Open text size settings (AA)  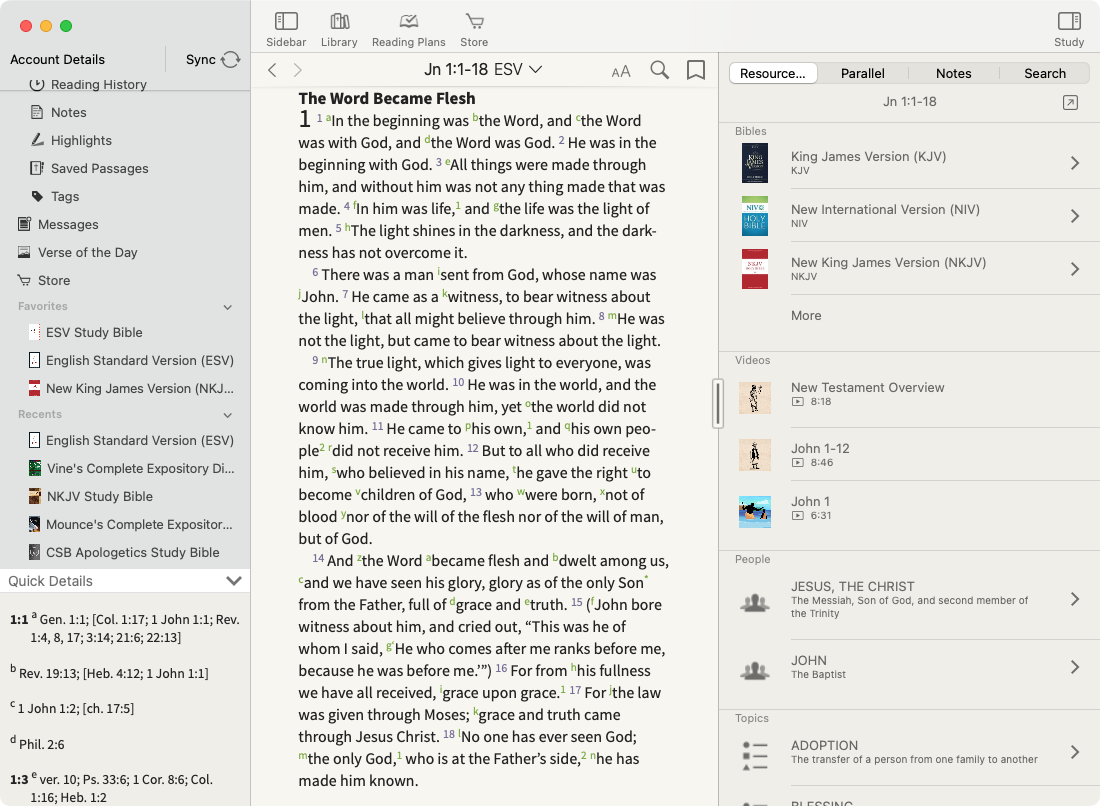(621, 72)
